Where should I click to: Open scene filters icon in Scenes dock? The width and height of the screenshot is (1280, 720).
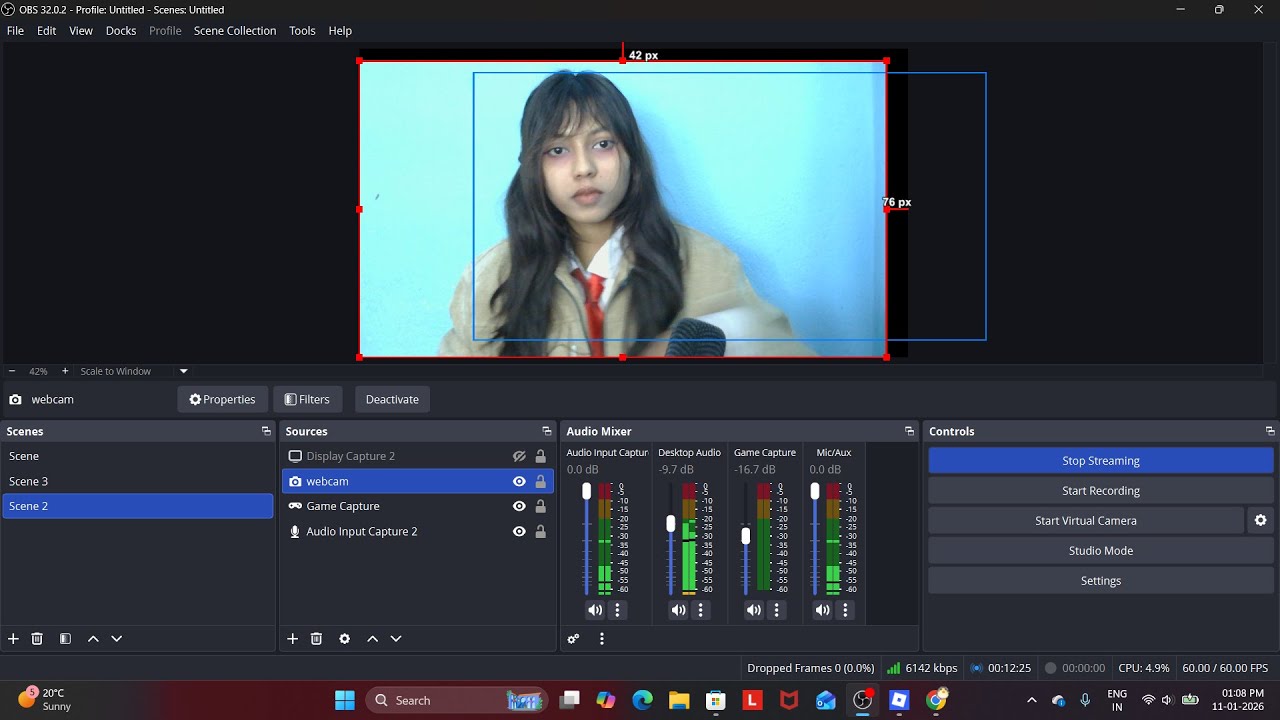click(x=65, y=639)
